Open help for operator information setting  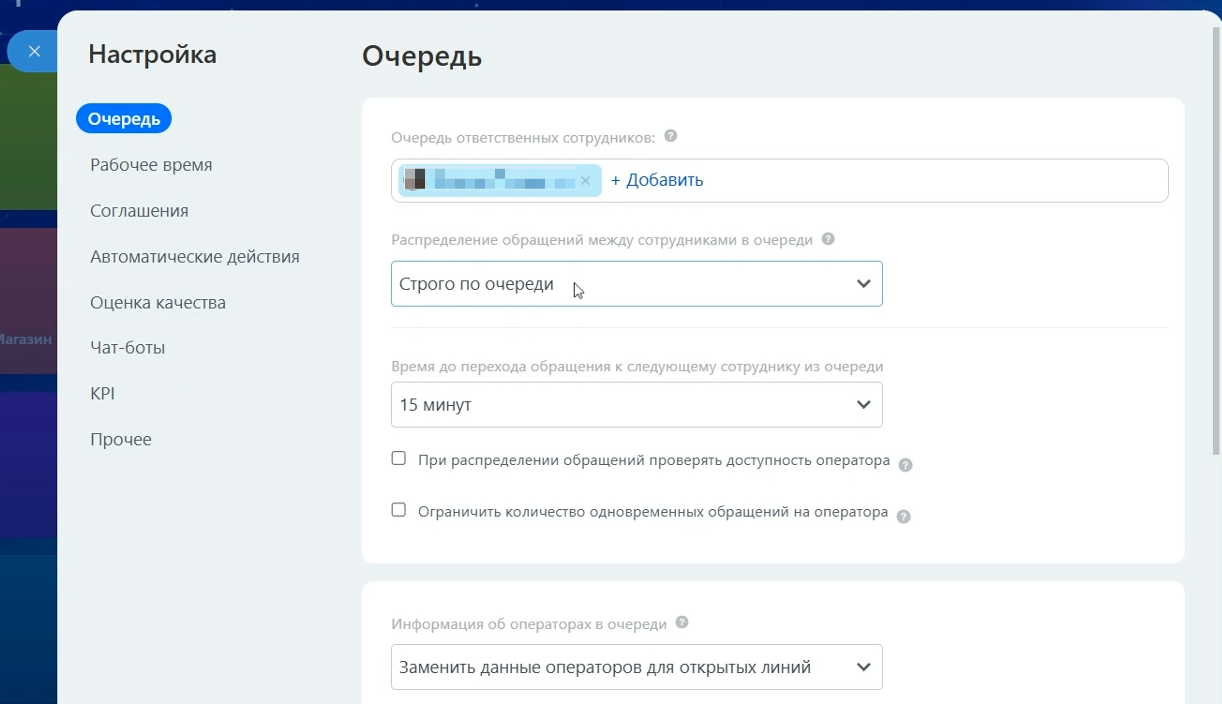682,622
